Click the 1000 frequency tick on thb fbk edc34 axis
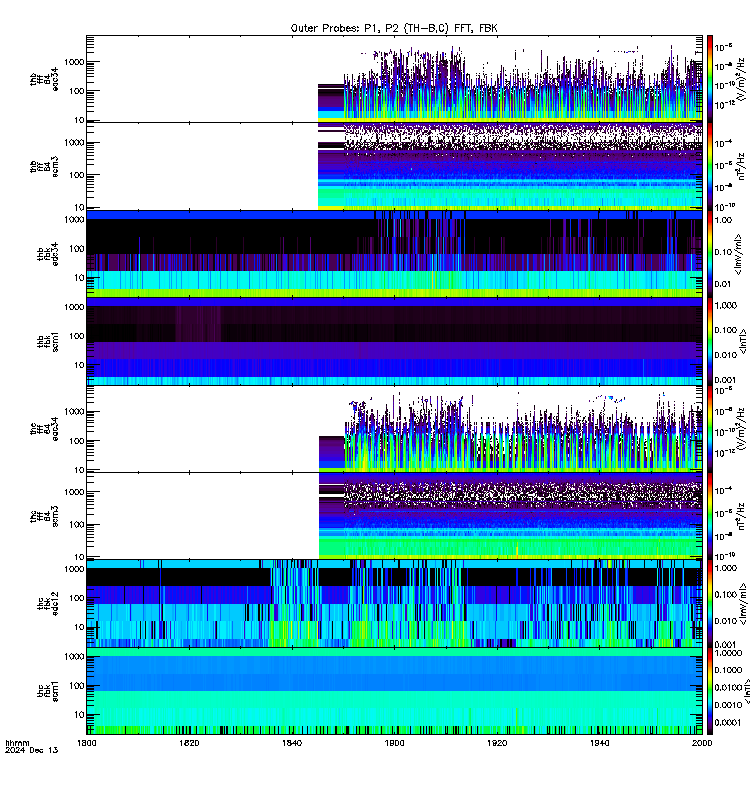 point(74,220)
